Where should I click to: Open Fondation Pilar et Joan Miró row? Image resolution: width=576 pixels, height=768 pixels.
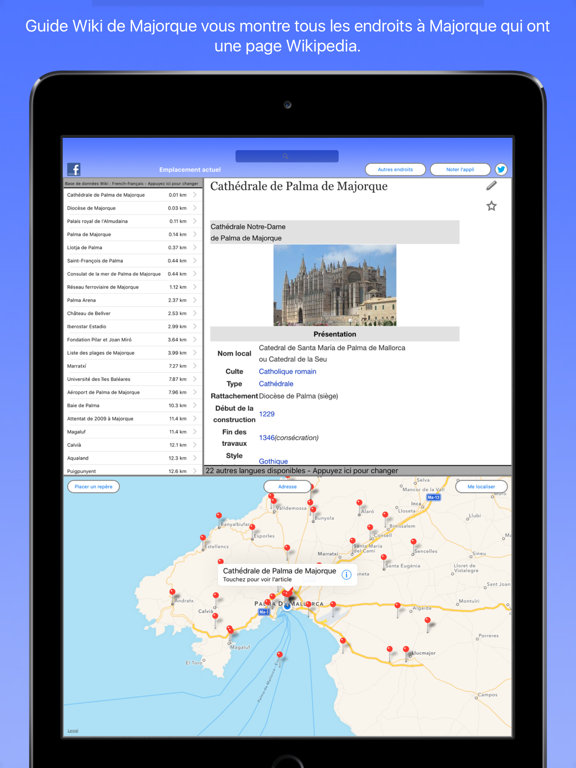pyautogui.click(x=133, y=340)
